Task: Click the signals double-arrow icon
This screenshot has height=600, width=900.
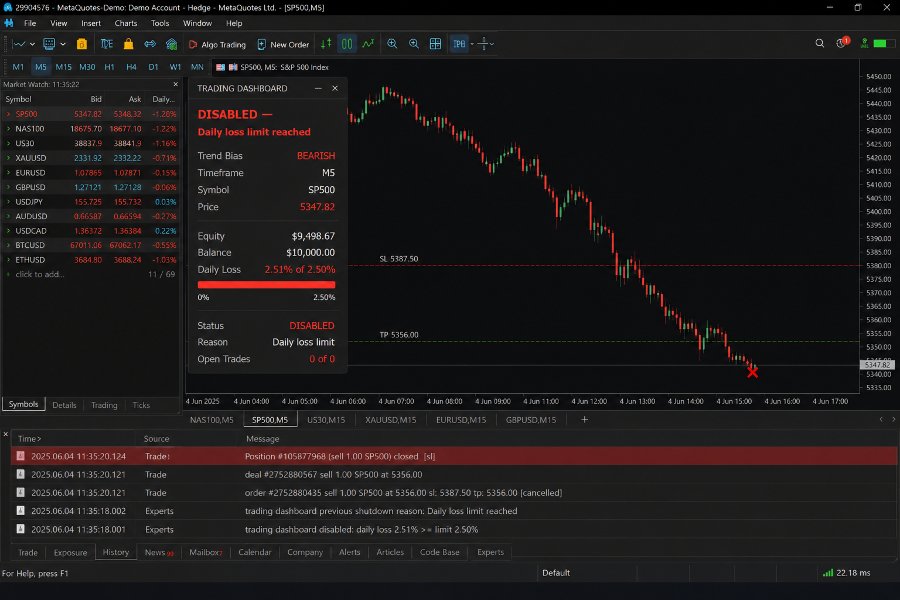Action: (x=150, y=44)
